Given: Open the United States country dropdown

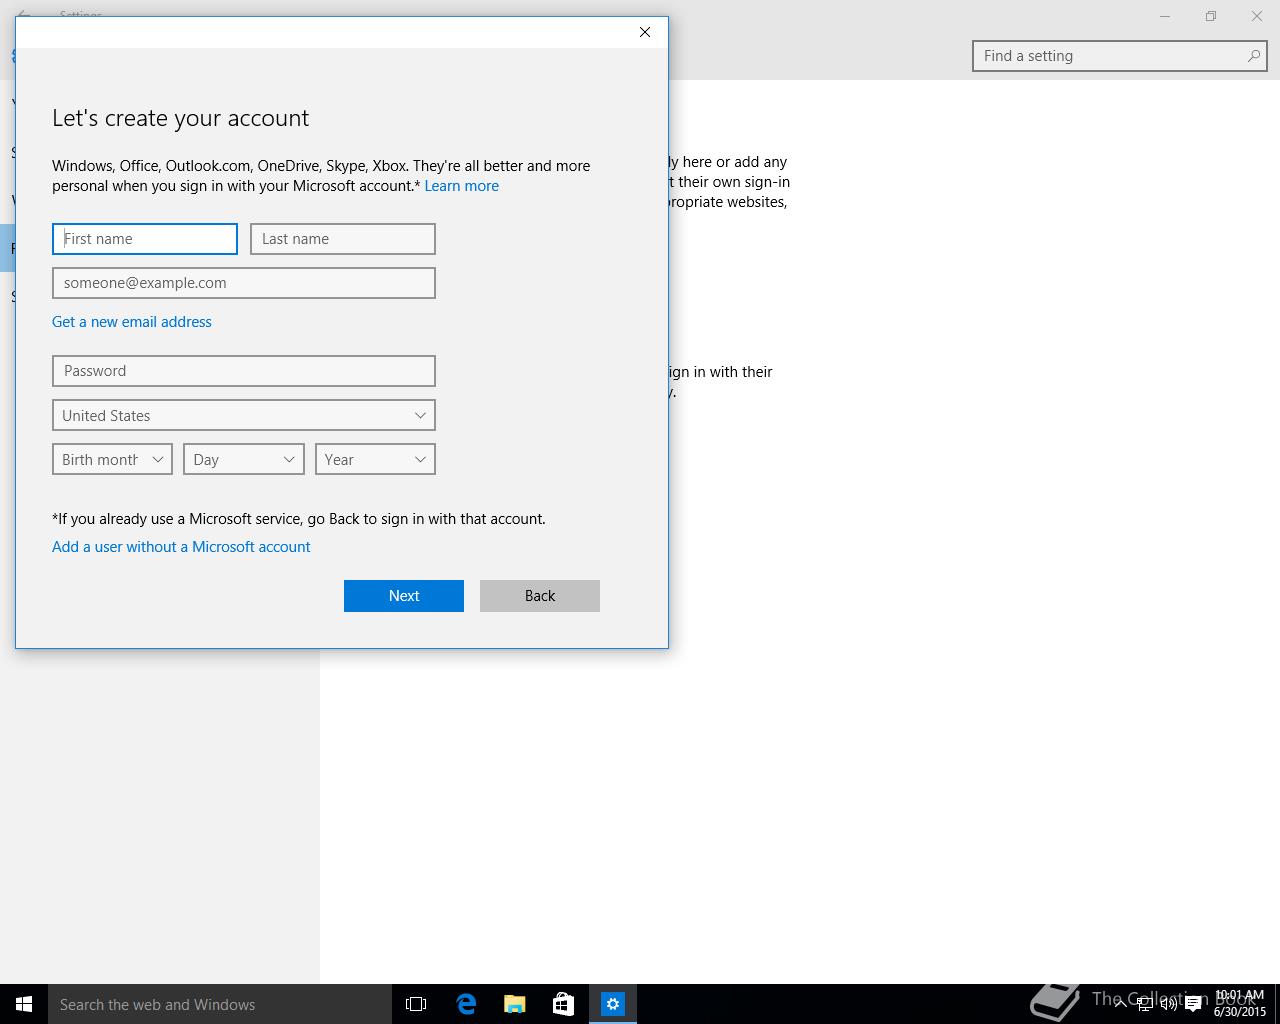Looking at the screenshot, I should [x=244, y=415].
